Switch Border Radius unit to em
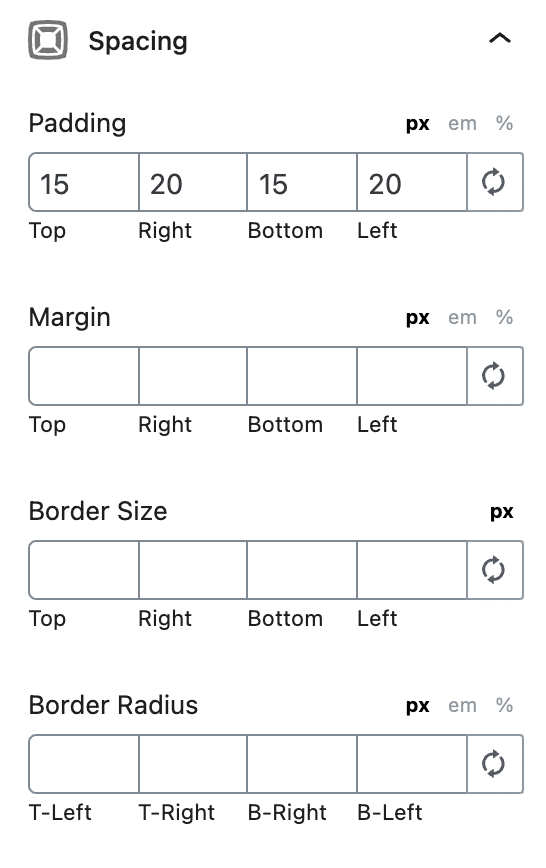 click(462, 706)
